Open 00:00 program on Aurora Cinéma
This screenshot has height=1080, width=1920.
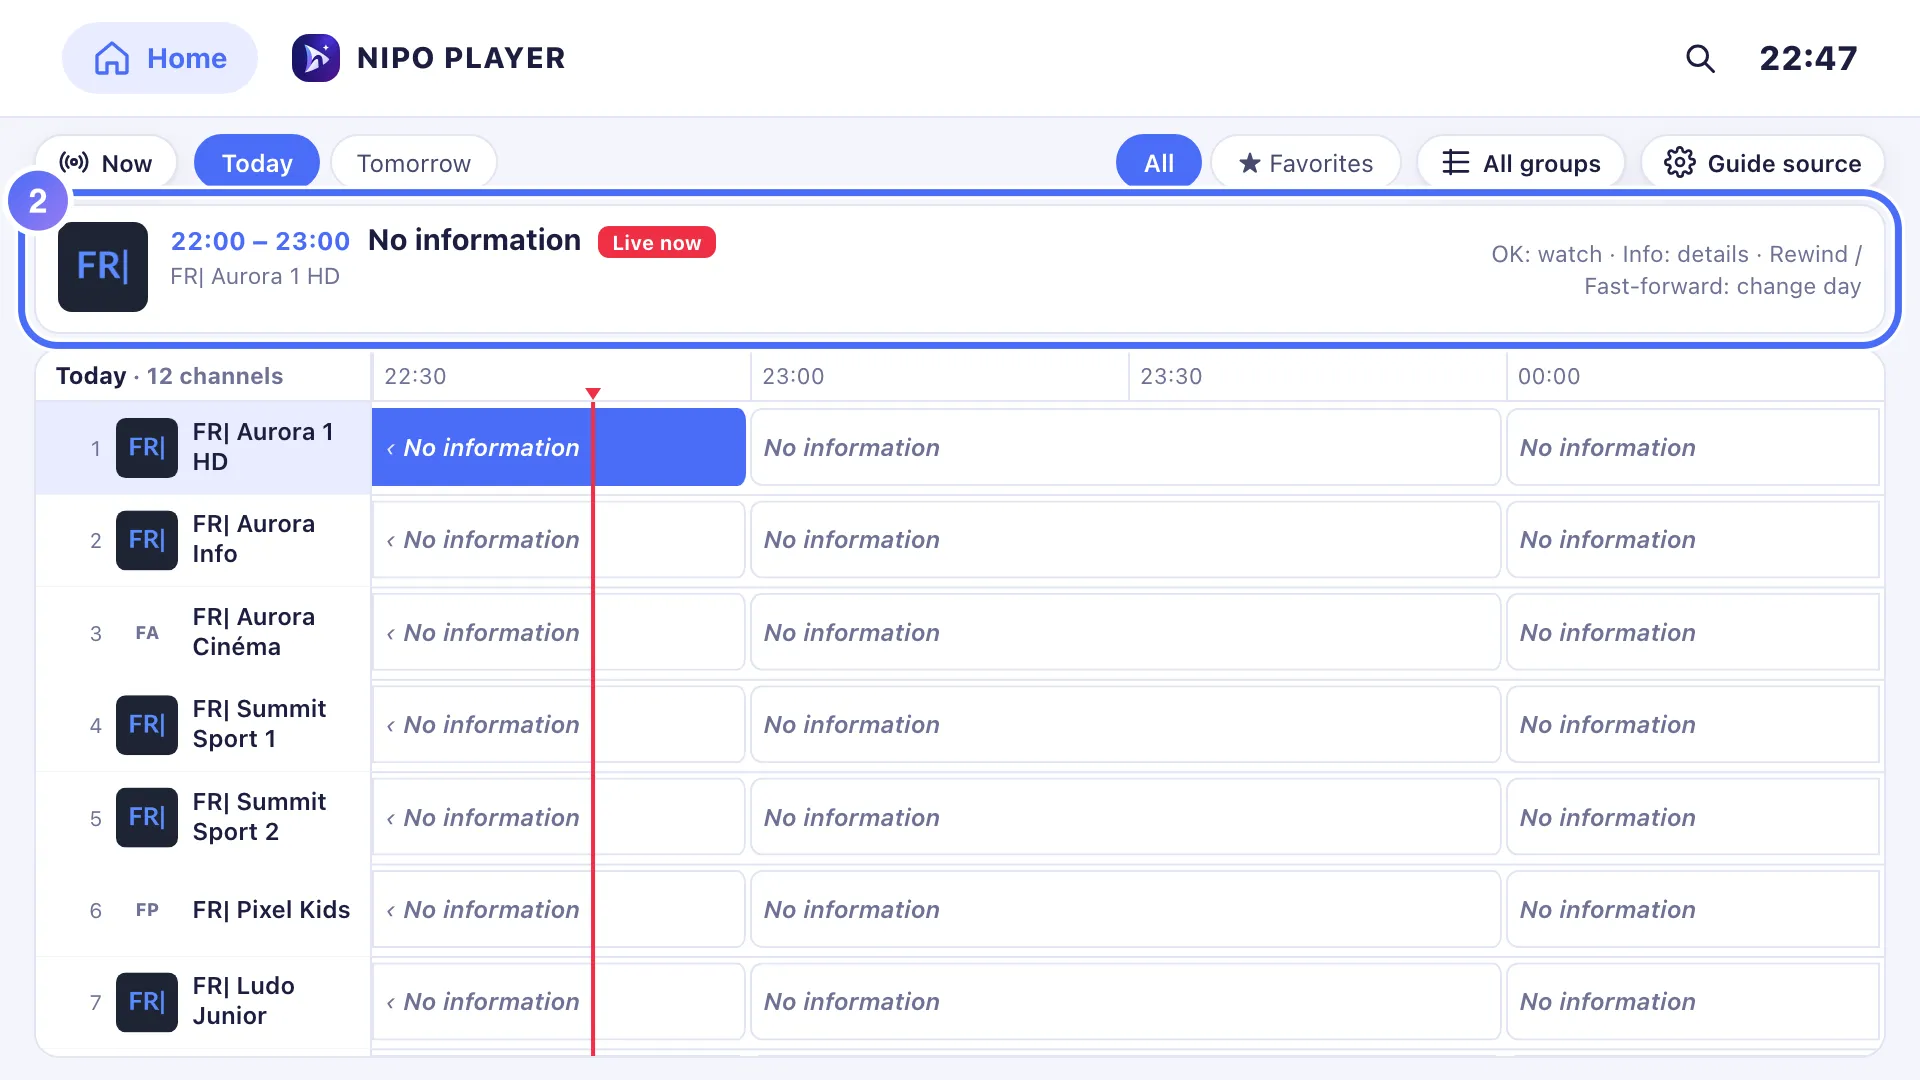point(1693,632)
